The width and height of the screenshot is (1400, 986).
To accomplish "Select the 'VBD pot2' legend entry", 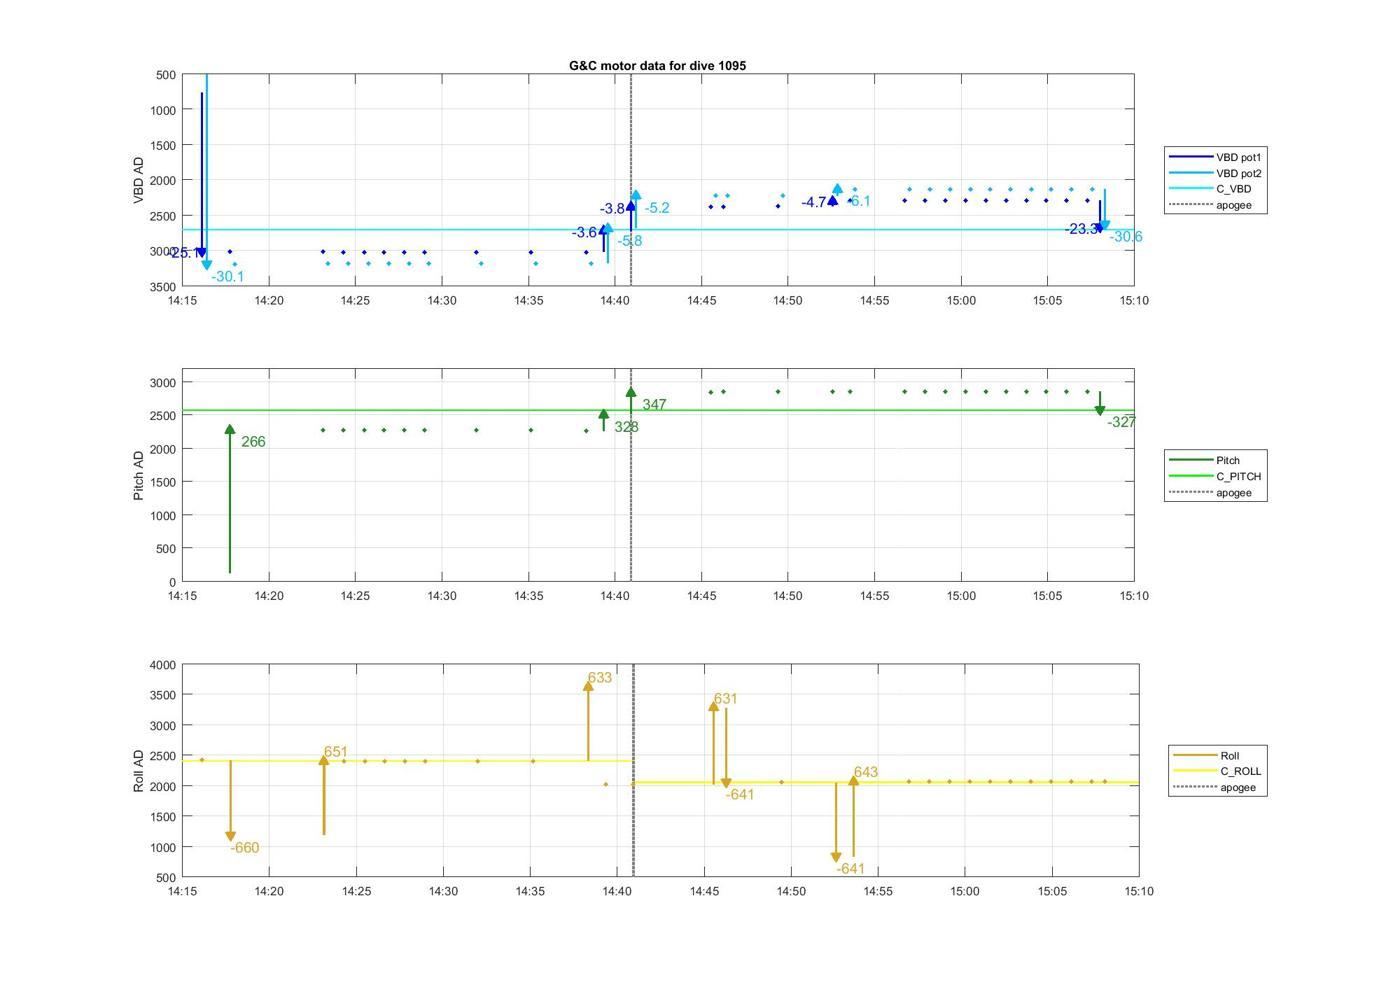I will point(1215,173).
